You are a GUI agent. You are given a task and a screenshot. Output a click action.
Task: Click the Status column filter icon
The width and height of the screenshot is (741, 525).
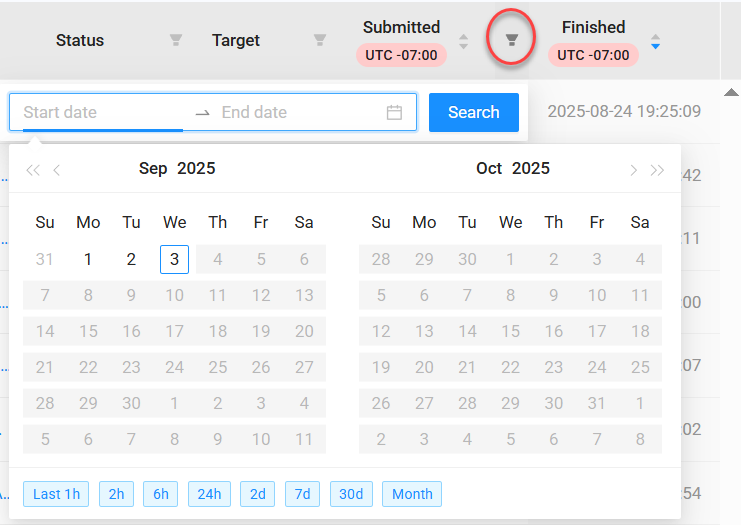coord(176,41)
